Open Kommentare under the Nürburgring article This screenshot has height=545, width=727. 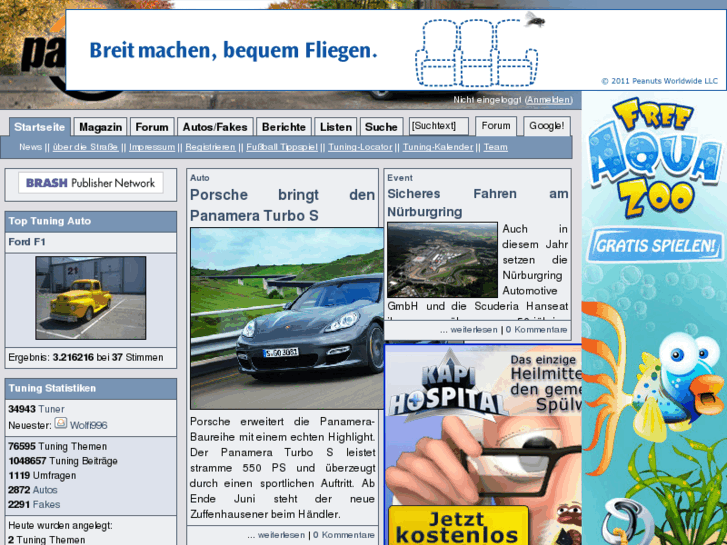click(536, 330)
